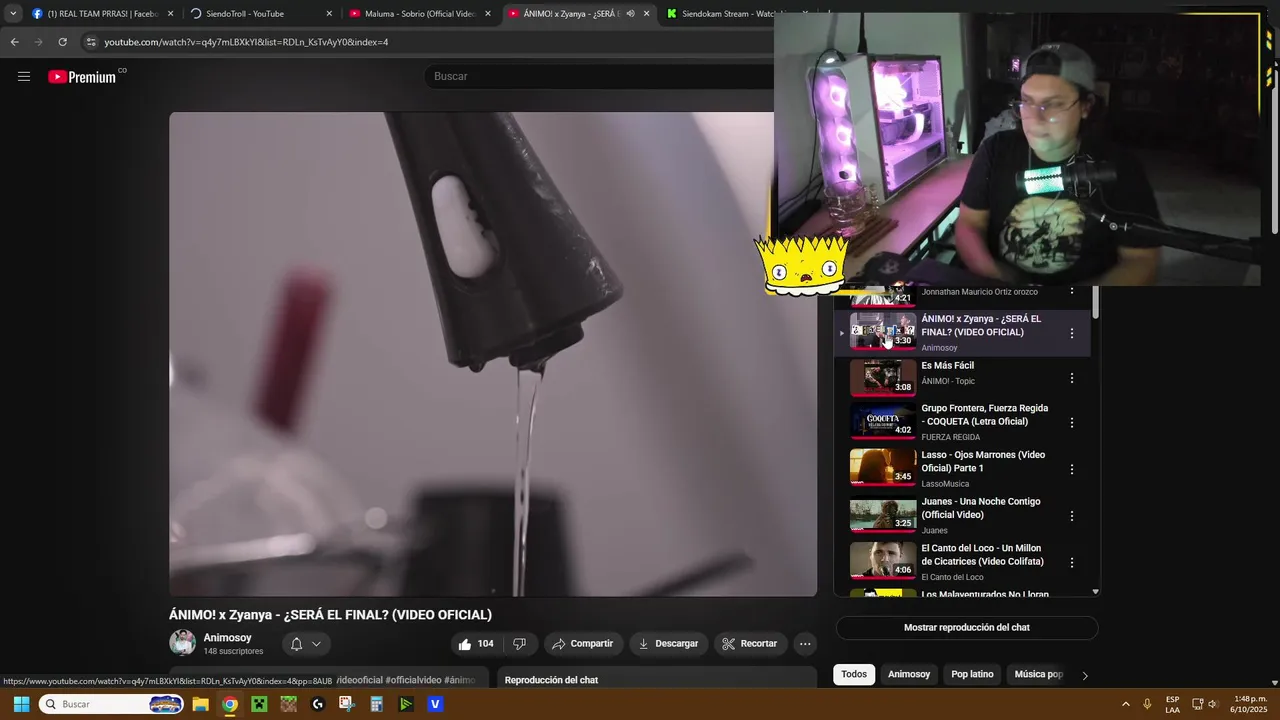This screenshot has height=720, width=1280.
Task: Play Lasso - Ojos Marrones from playlist
Action: pyautogui.click(x=962, y=468)
